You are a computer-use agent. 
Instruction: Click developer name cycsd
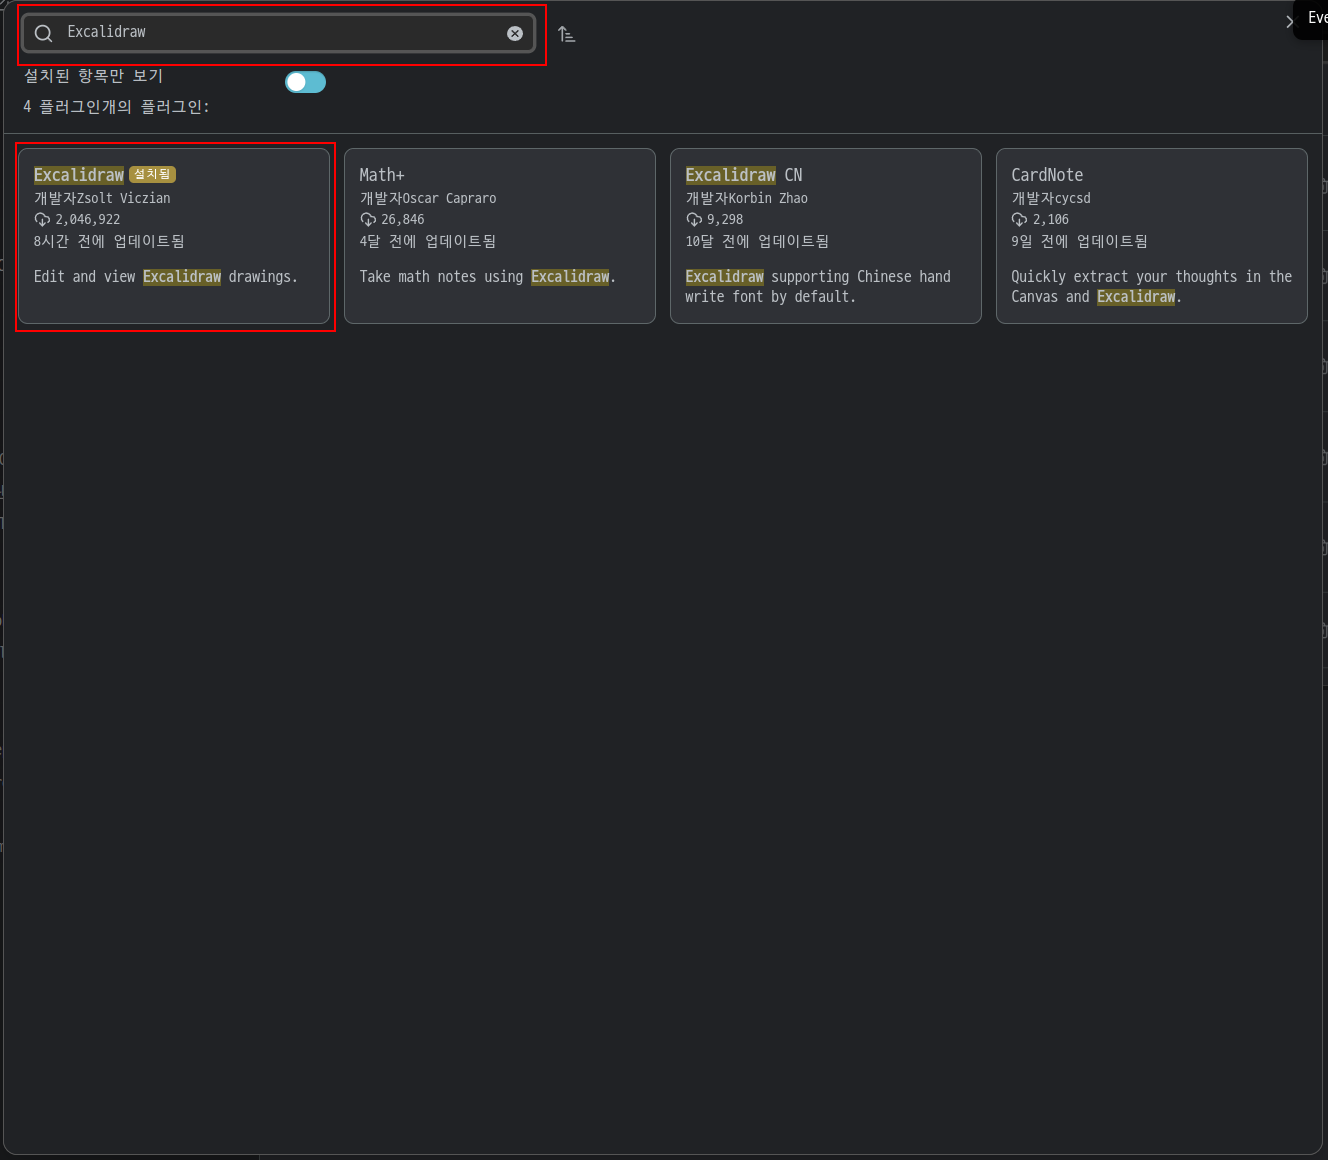tap(1072, 198)
